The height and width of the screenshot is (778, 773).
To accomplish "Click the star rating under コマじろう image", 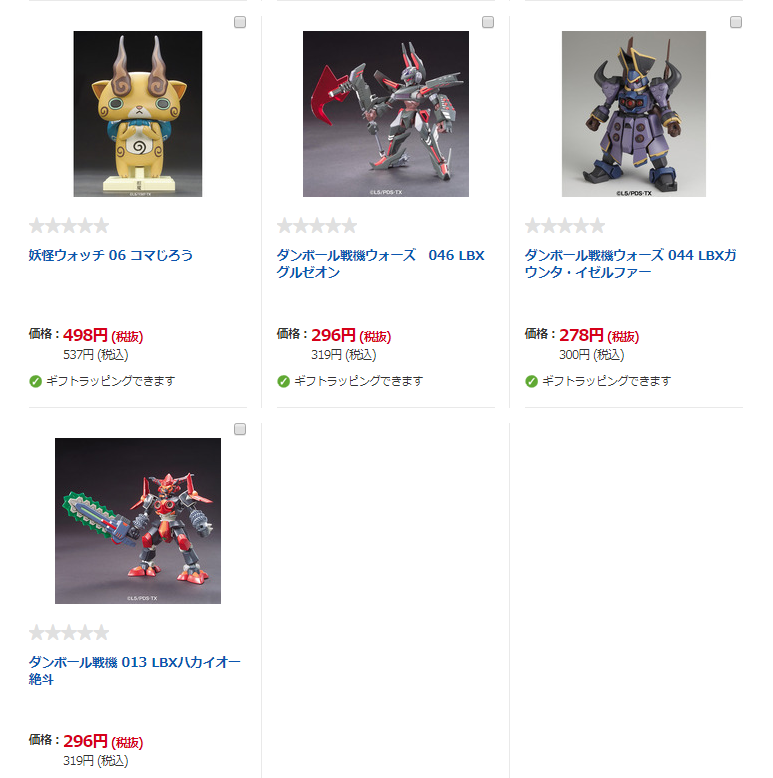I will 69,226.
